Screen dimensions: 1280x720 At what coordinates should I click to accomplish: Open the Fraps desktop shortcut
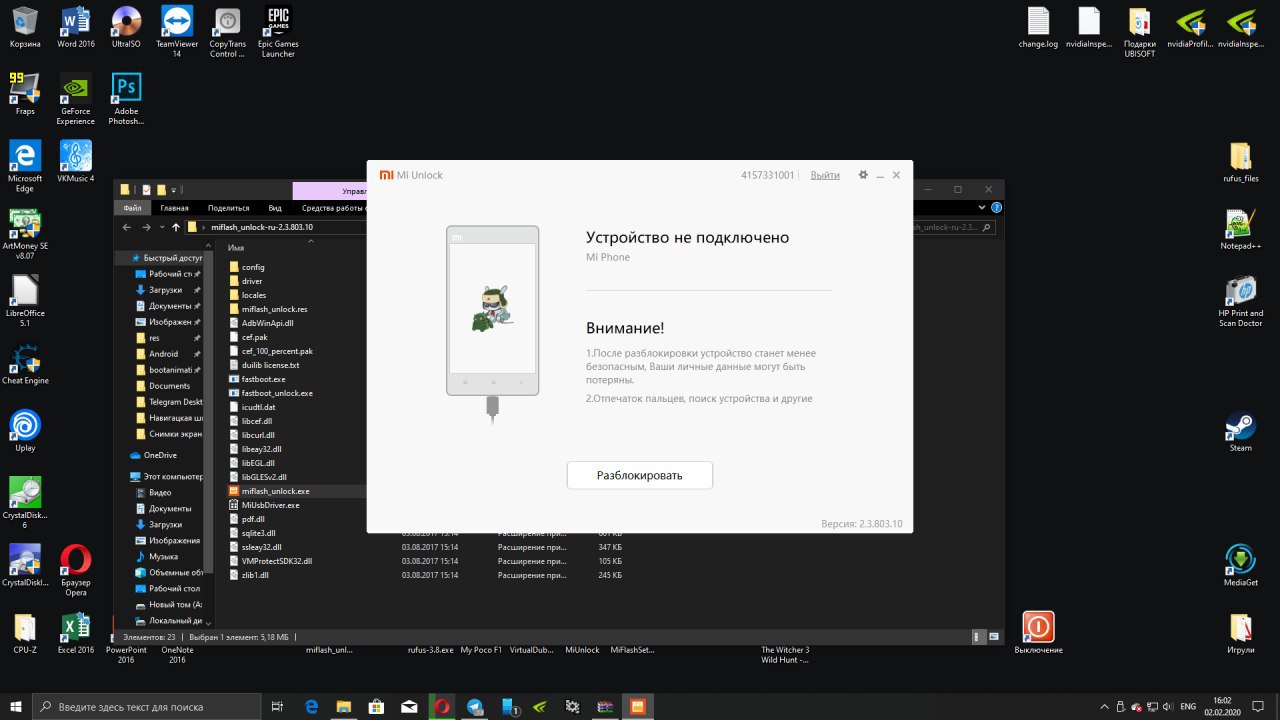[x=25, y=94]
